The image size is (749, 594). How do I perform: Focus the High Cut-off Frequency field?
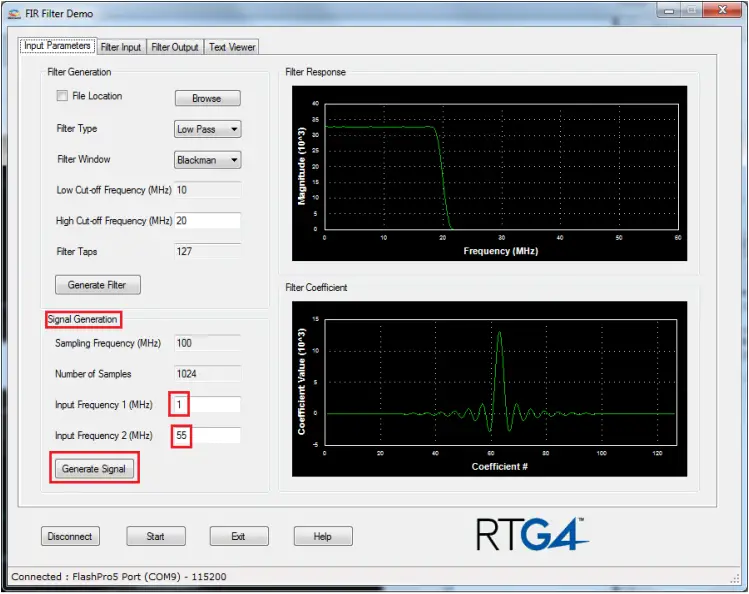pos(207,221)
